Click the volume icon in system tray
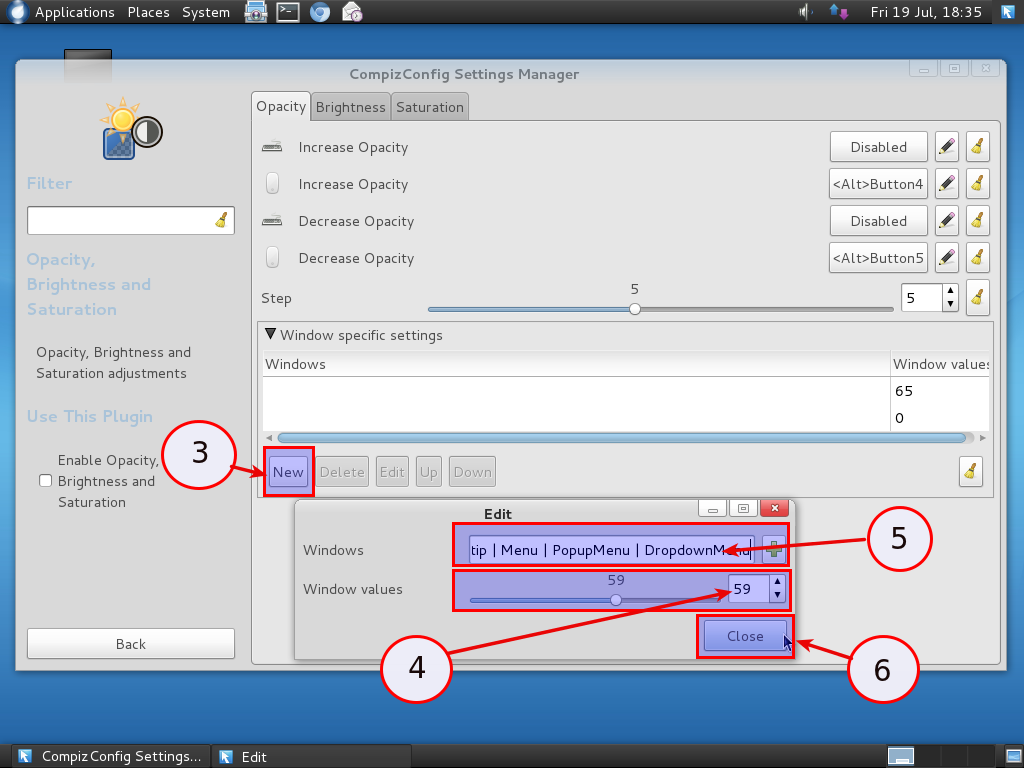Viewport: 1024px width, 768px height. point(805,12)
